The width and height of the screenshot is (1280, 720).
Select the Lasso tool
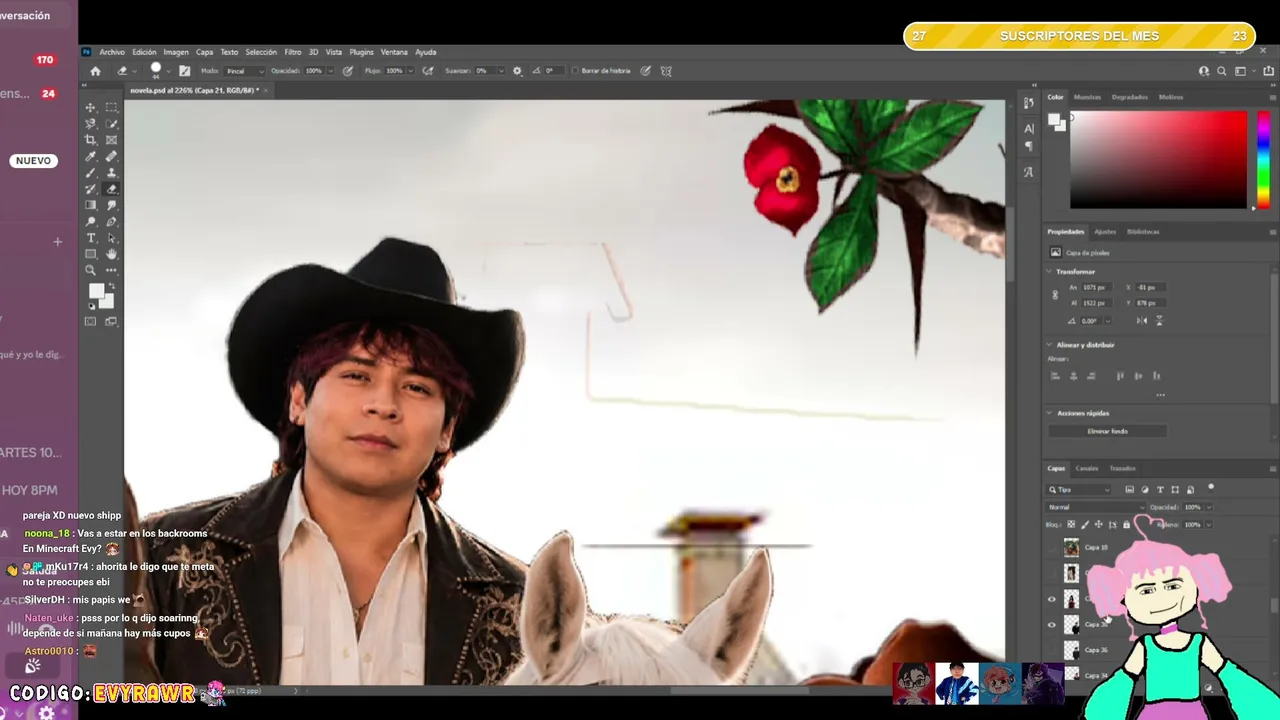tap(91, 123)
